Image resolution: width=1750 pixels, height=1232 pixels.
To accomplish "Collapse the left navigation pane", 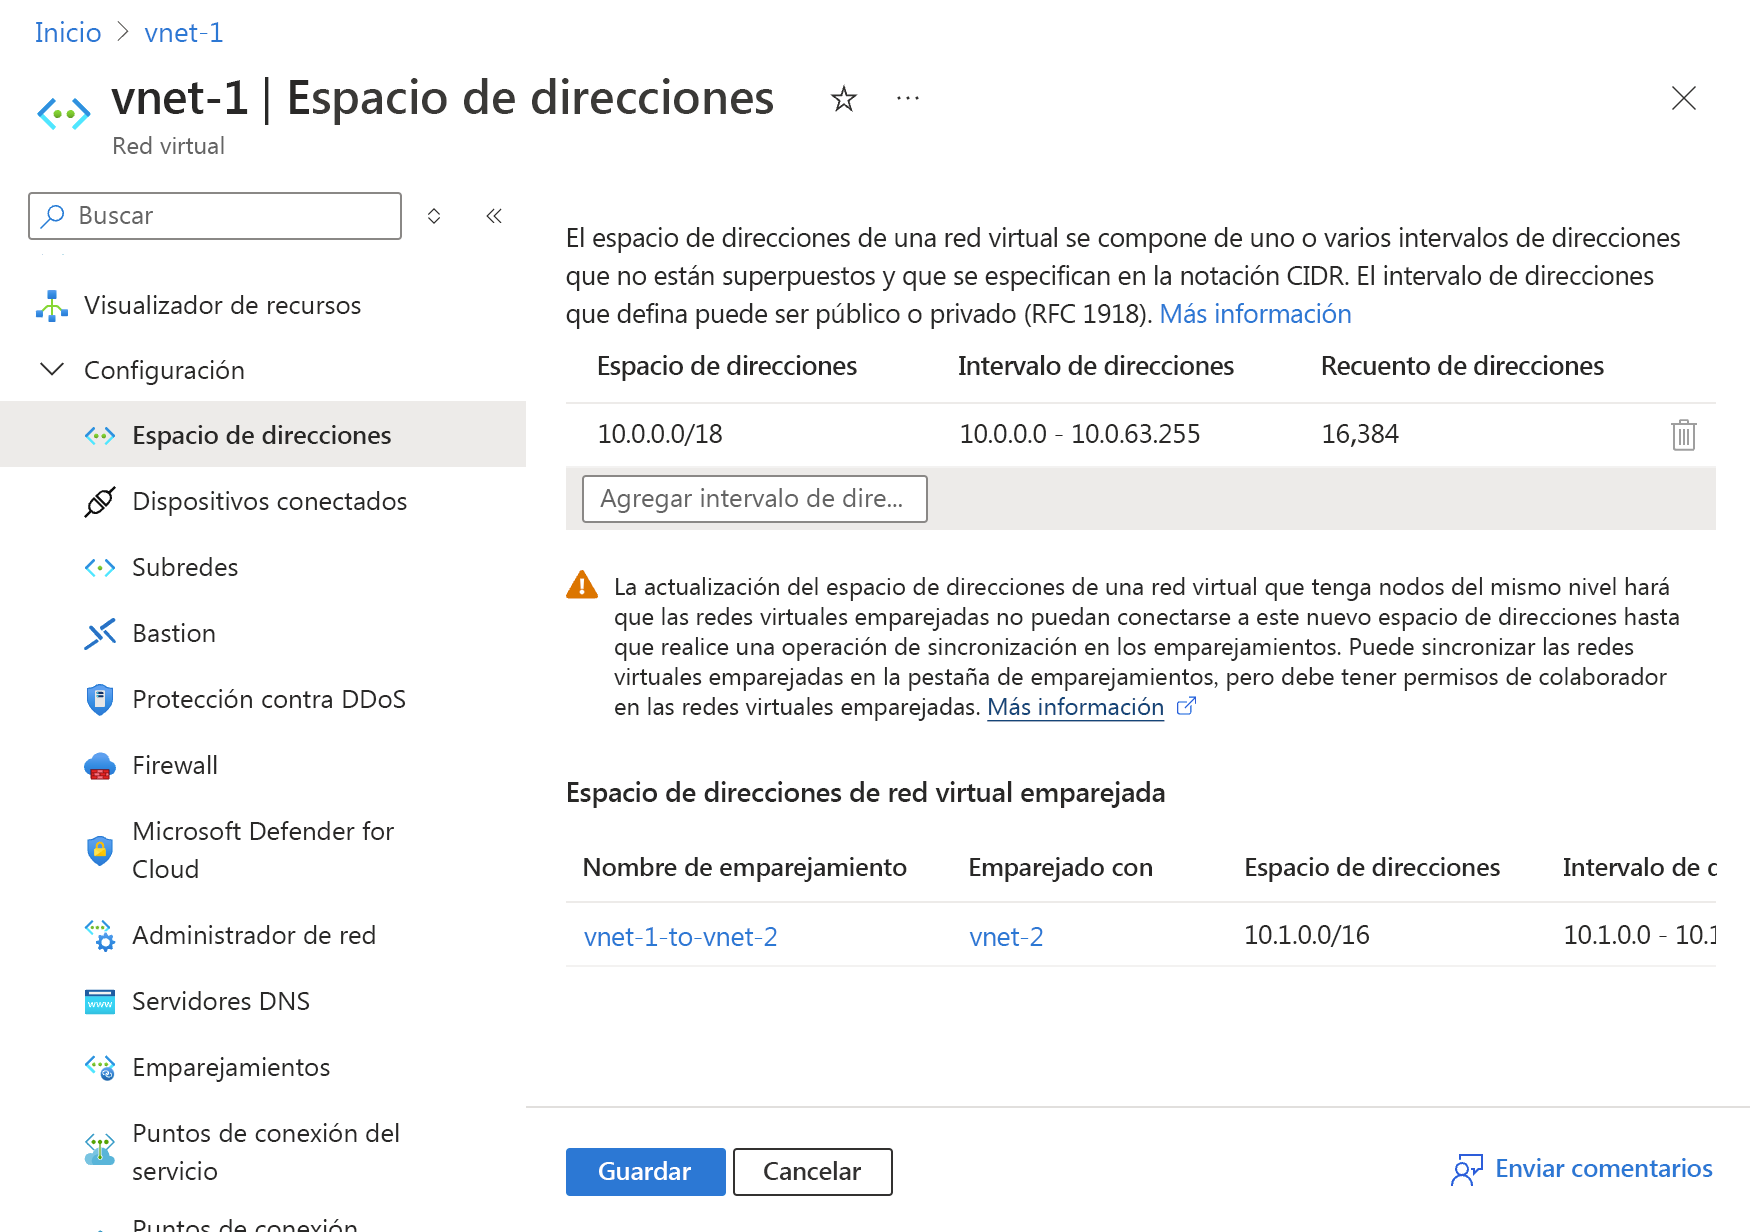I will [x=493, y=215].
